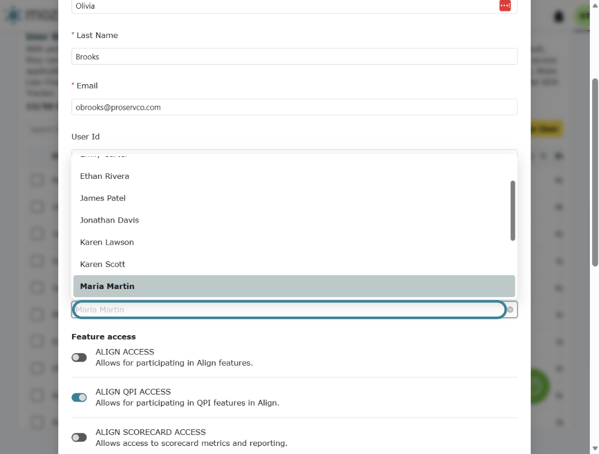This screenshot has width=599, height=454.
Task: Enable the ALIGN SCORECARD ACCESS switch
Action: click(79, 437)
